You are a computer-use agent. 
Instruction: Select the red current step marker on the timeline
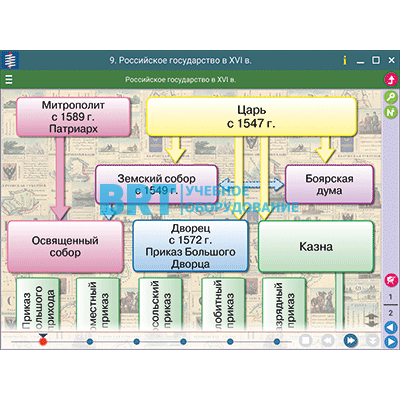pyautogui.click(x=43, y=342)
